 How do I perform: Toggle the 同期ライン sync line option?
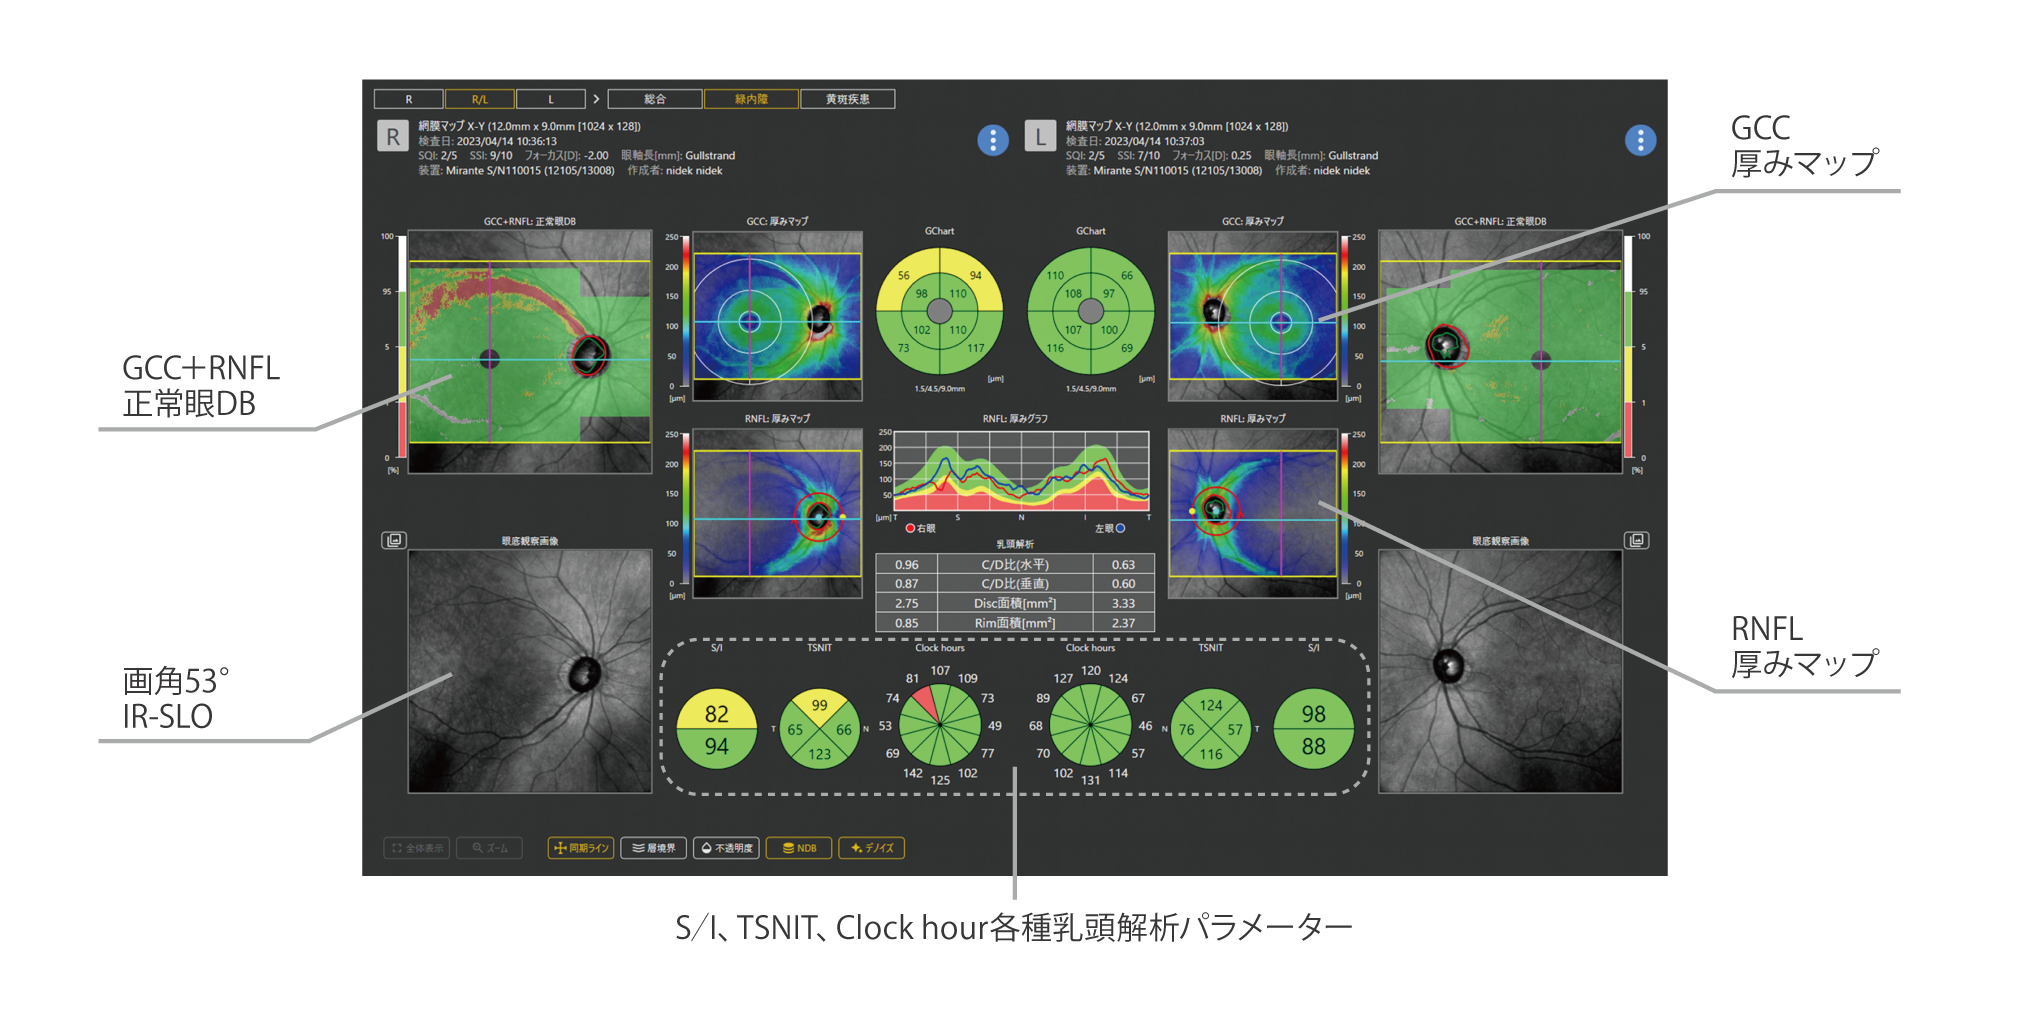(x=581, y=848)
